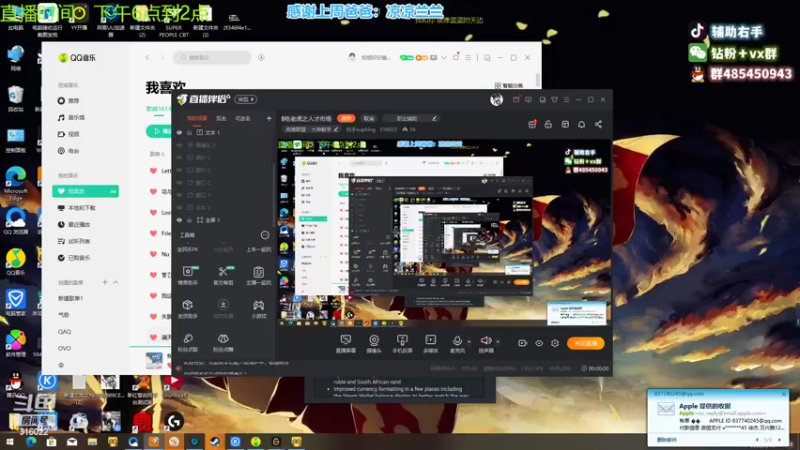Click orange 保存 button

click(346, 118)
